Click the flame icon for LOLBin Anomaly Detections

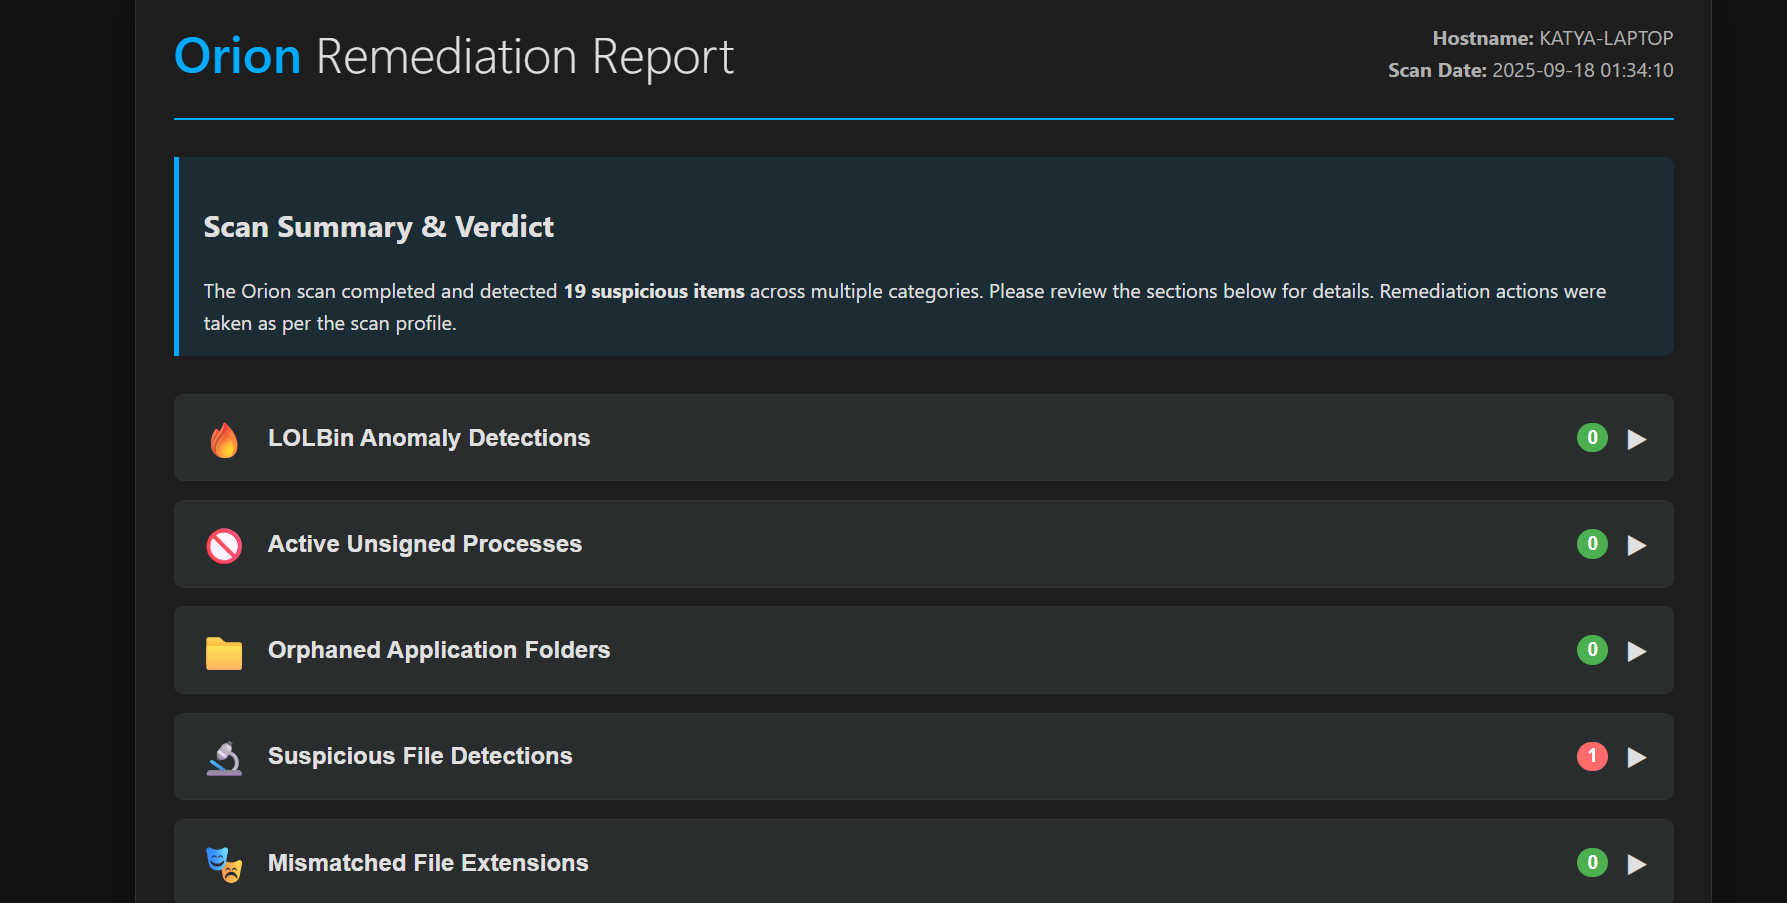[224, 439]
